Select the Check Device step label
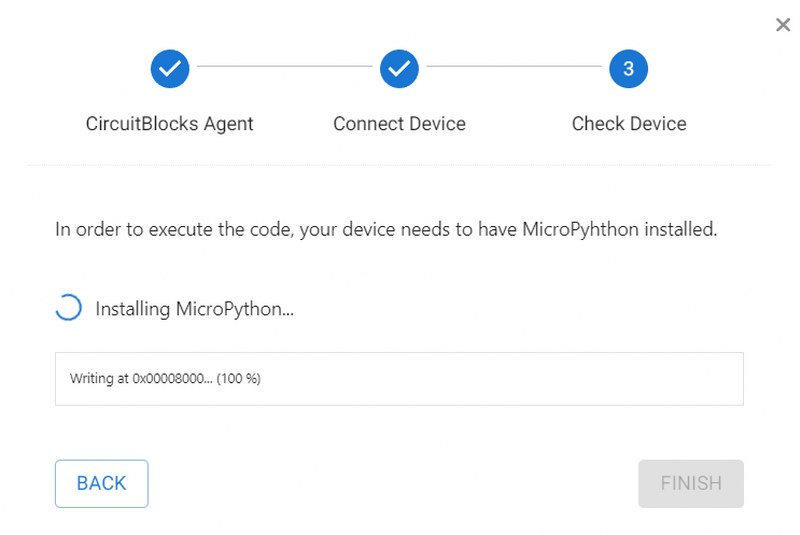The image size is (800, 535). [x=629, y=124]
